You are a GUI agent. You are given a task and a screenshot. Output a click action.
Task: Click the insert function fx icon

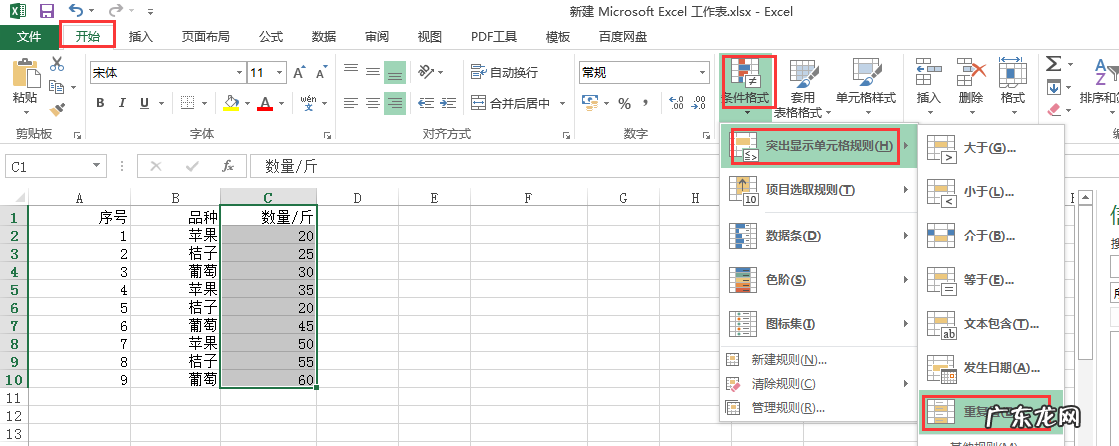[x=228, y=166]
